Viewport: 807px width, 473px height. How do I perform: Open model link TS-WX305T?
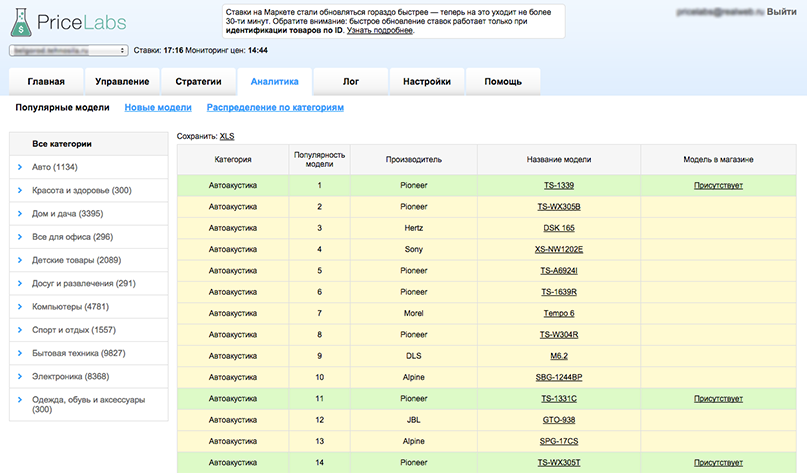point(559,463)
